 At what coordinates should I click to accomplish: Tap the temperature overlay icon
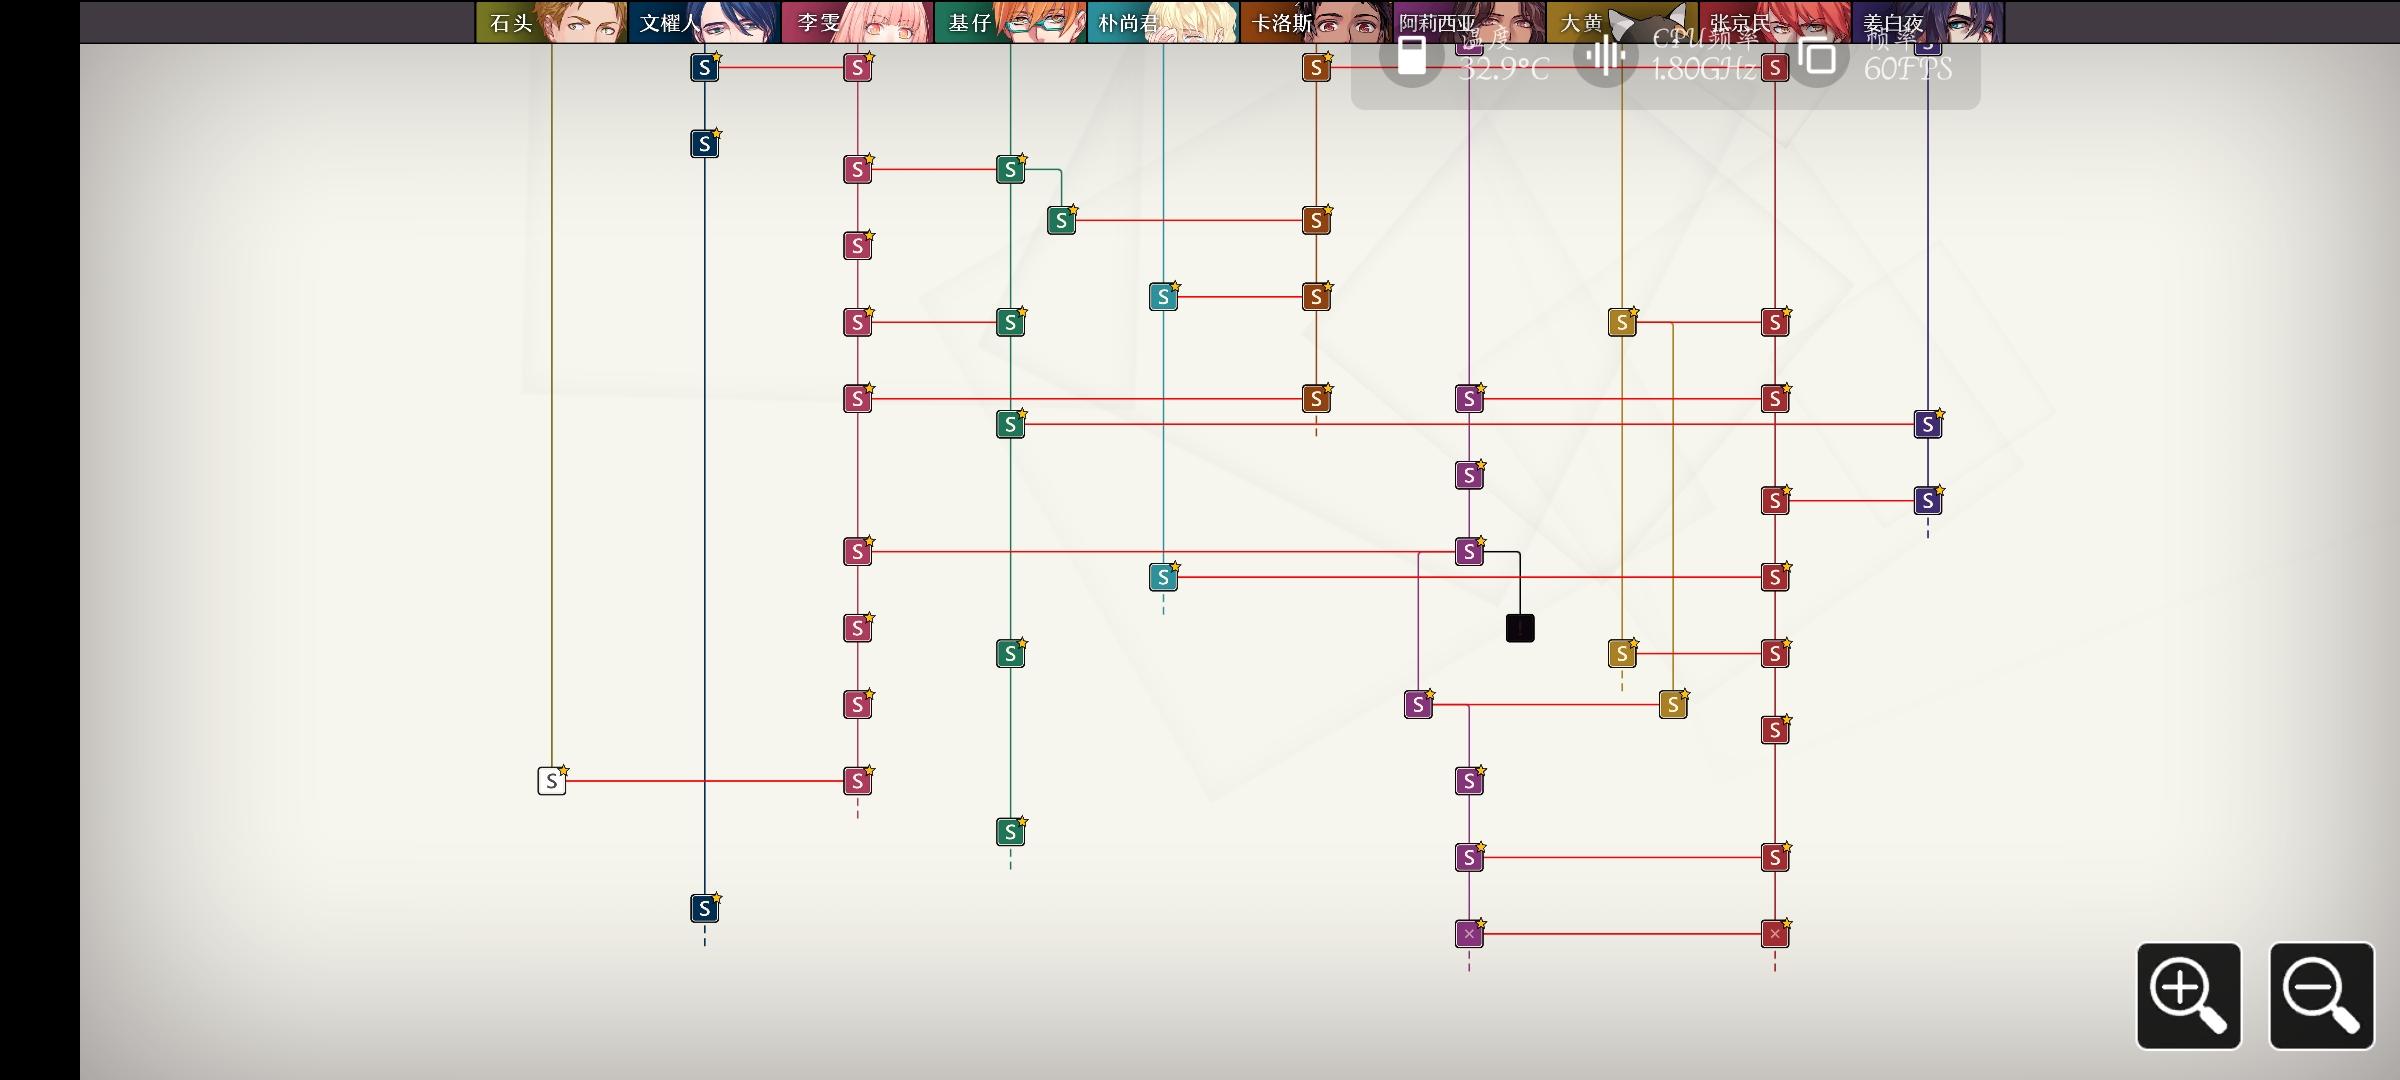pos(1412,56)
